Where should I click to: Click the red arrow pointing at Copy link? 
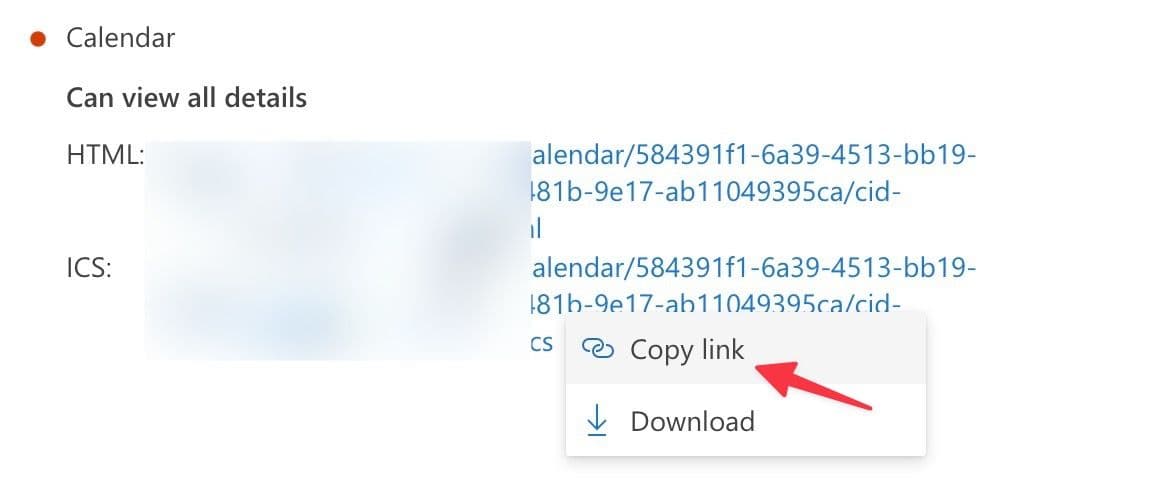click(x=813, y=385)
